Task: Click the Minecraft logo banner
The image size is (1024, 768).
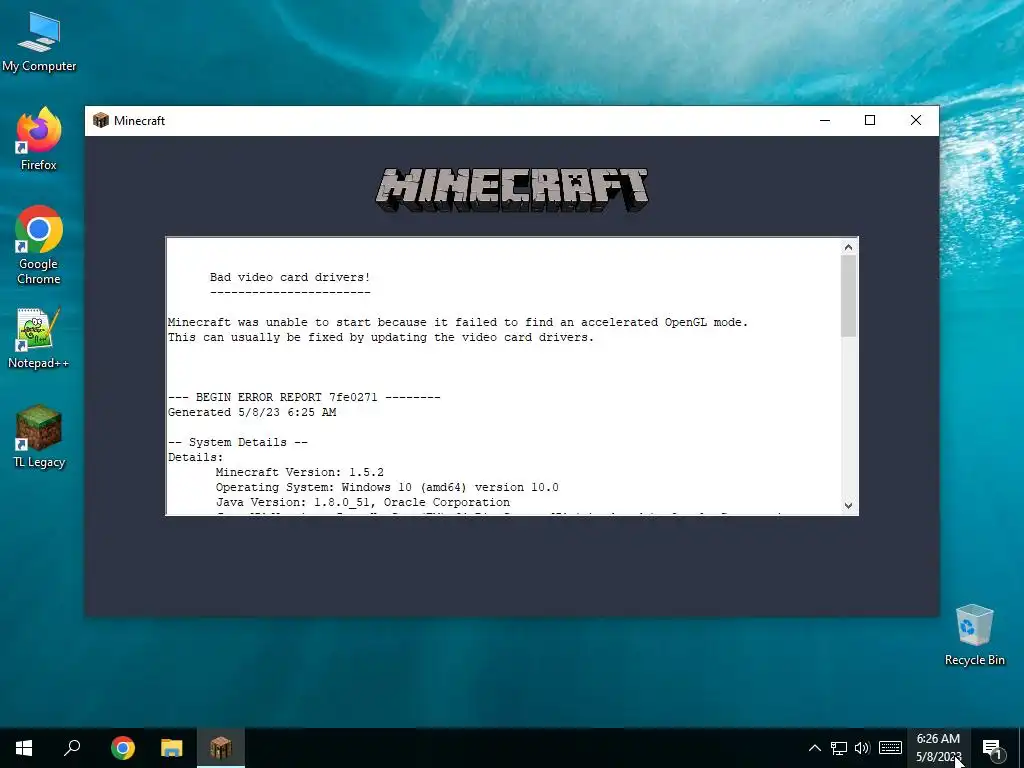Action: [512, 189]
